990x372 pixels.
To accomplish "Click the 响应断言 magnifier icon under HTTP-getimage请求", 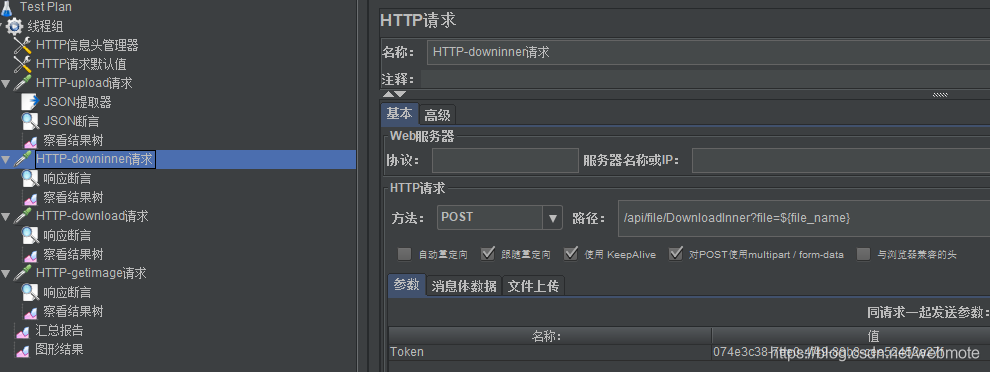I will 30,292.
